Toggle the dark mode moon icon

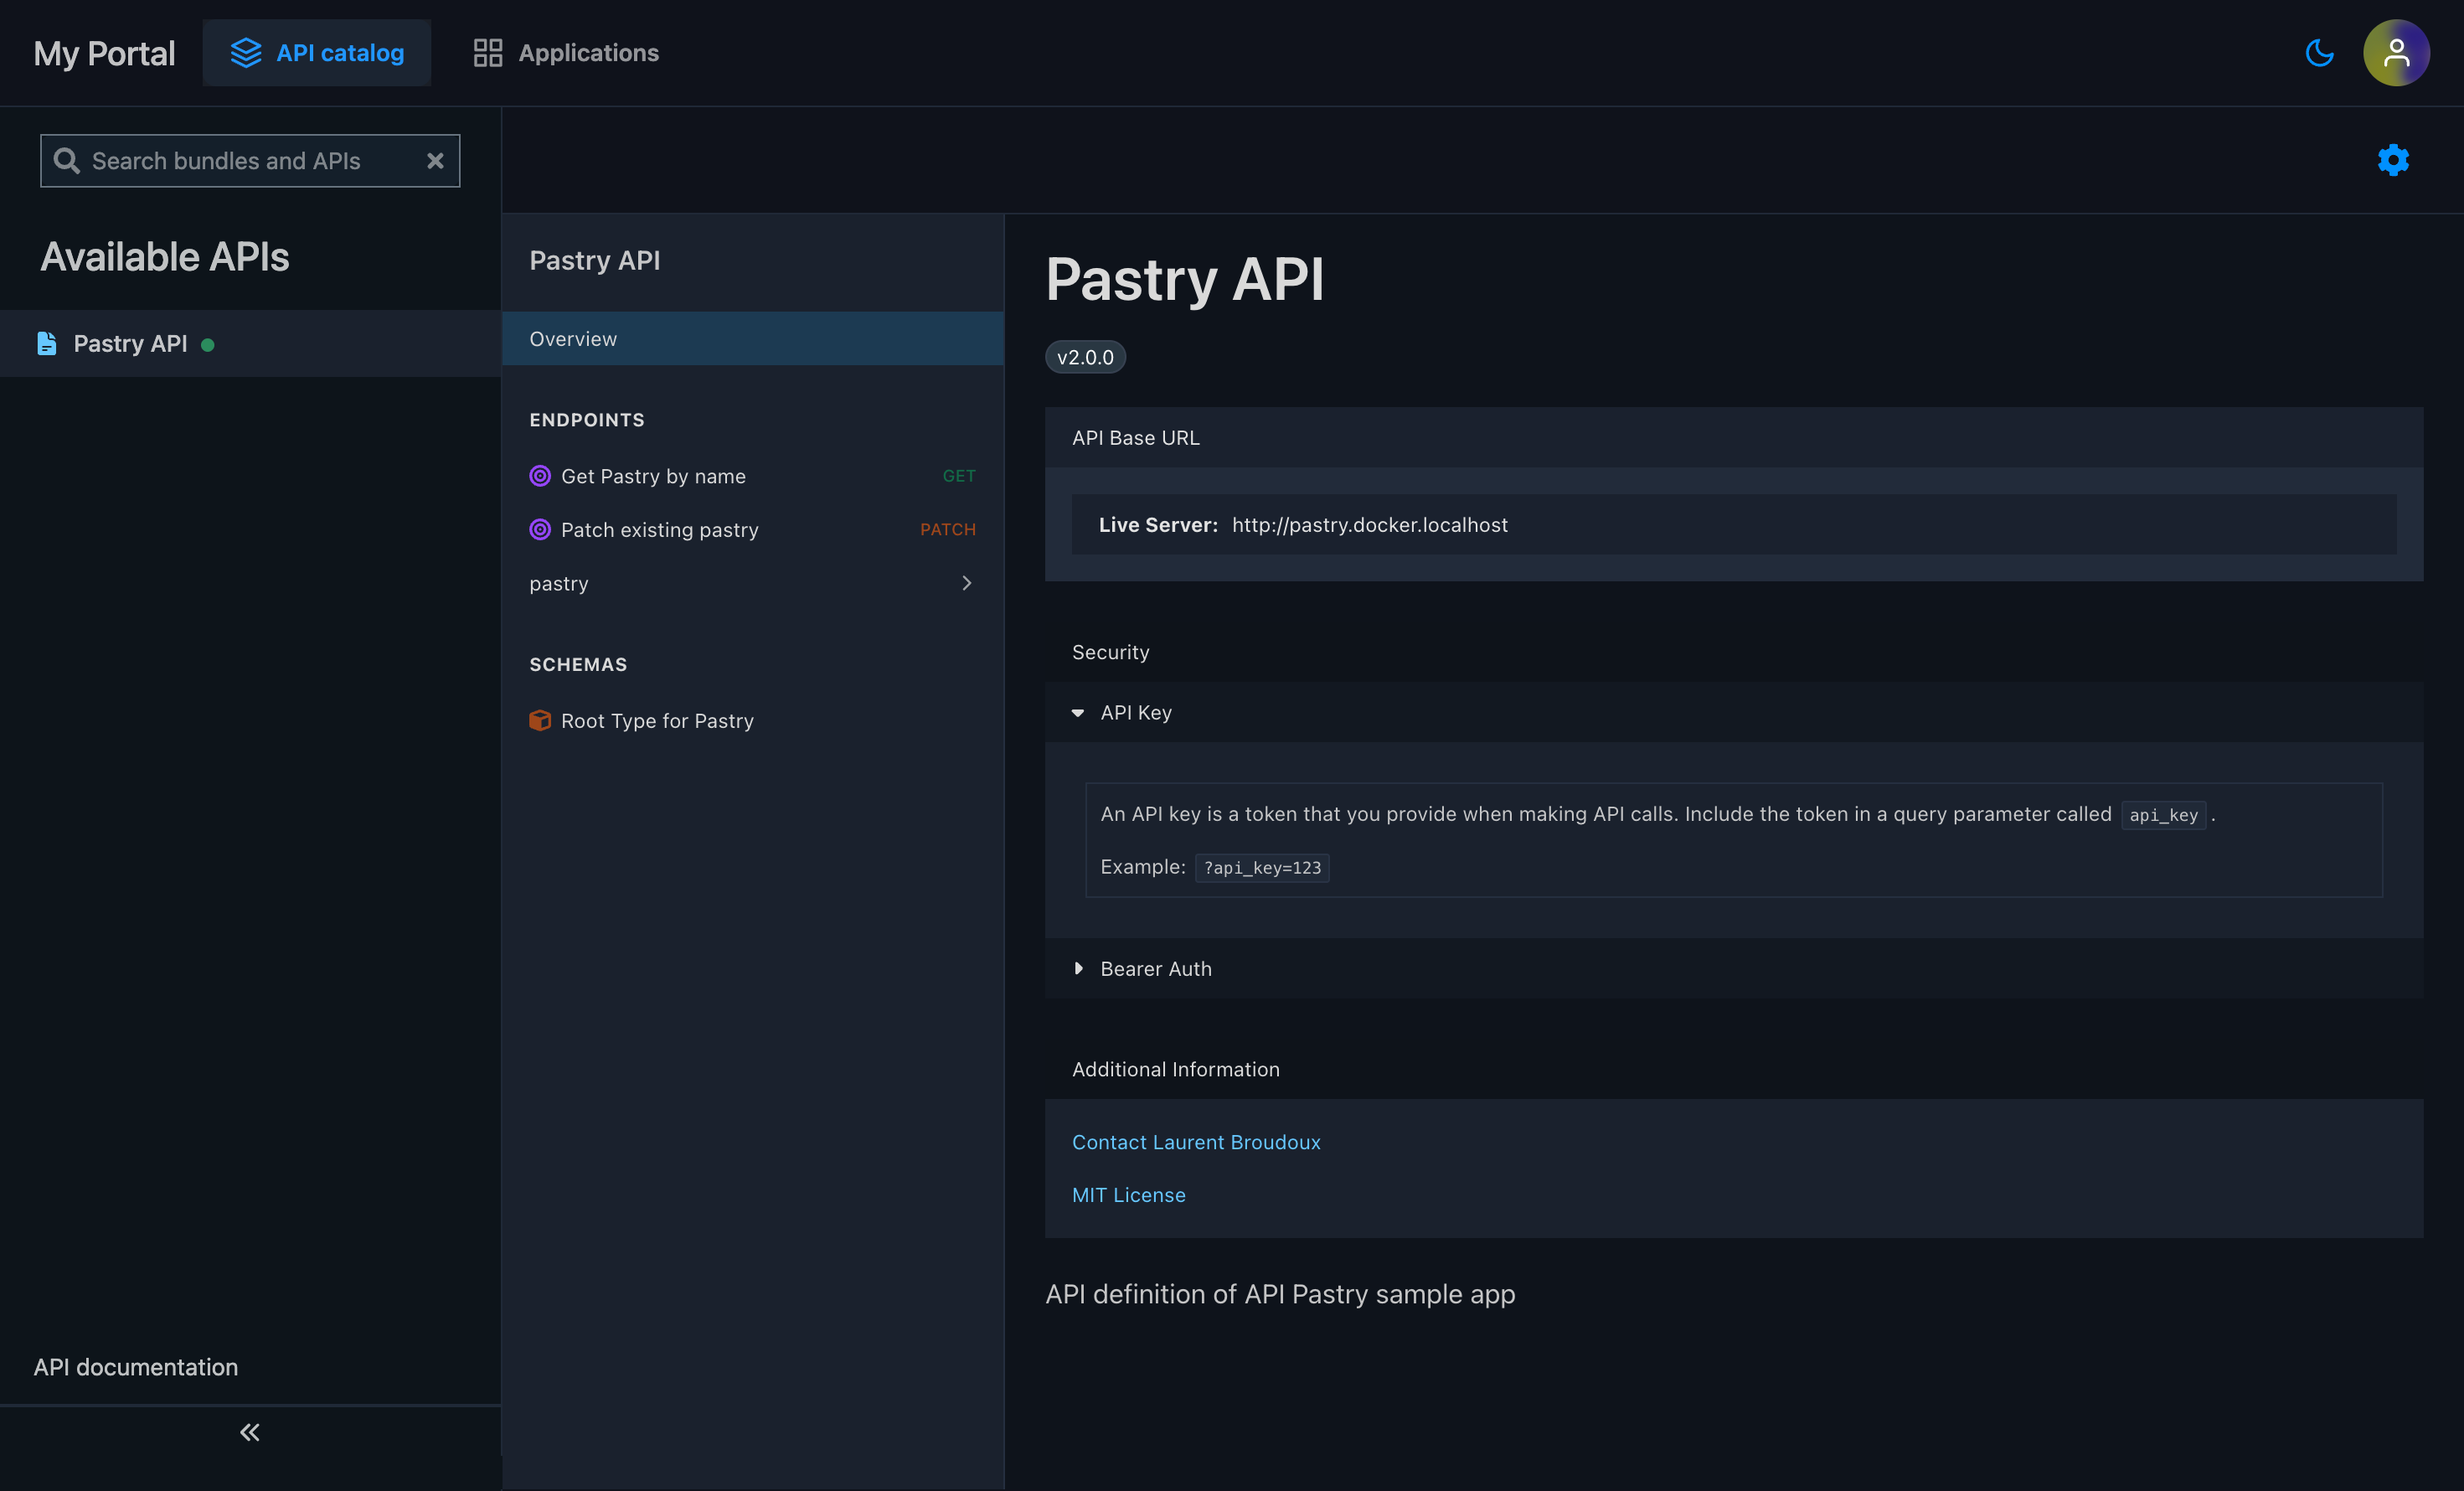tap(2319, 53)
